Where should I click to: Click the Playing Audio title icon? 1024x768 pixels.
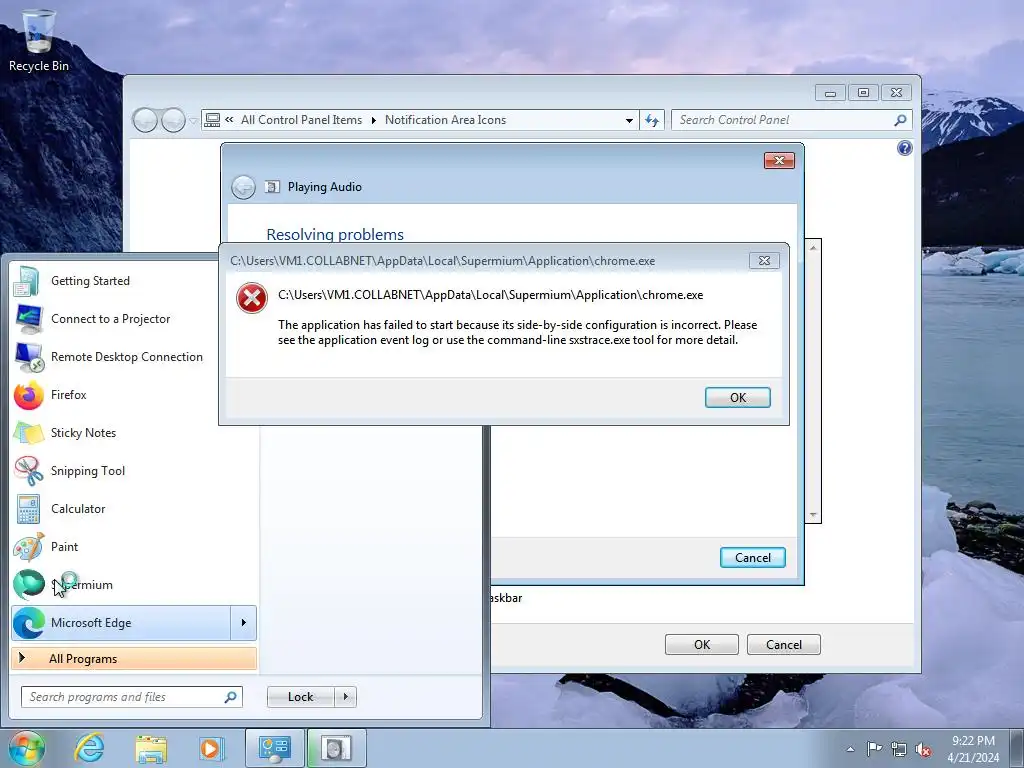272,187
